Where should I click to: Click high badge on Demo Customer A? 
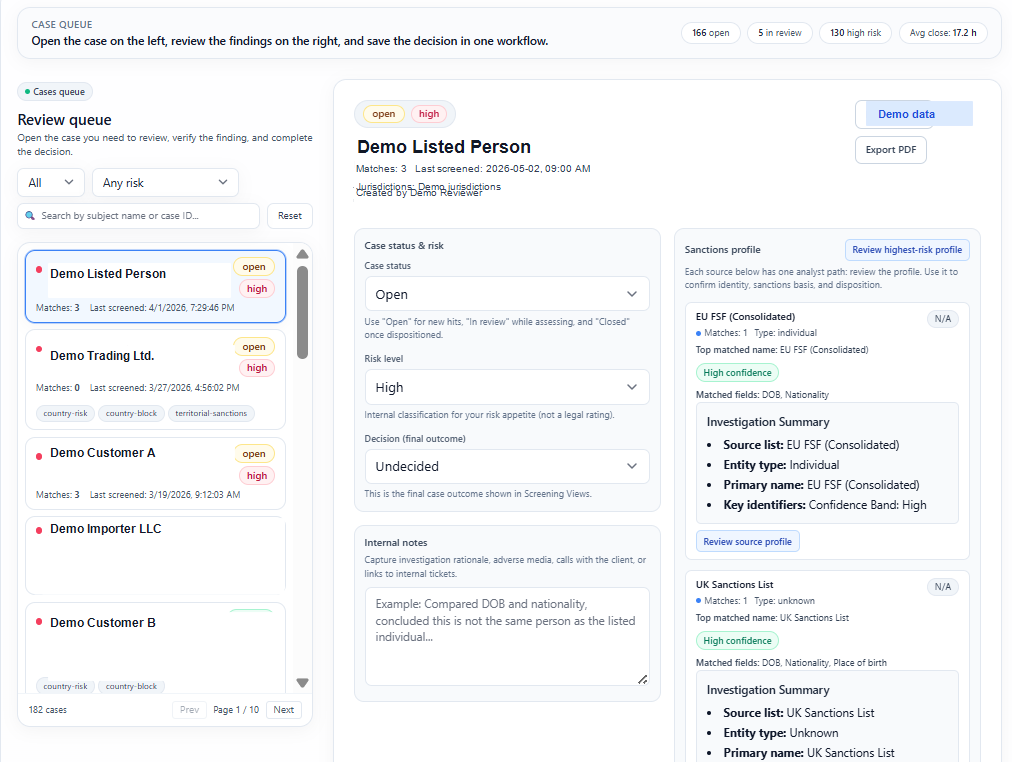coord(257,476)
